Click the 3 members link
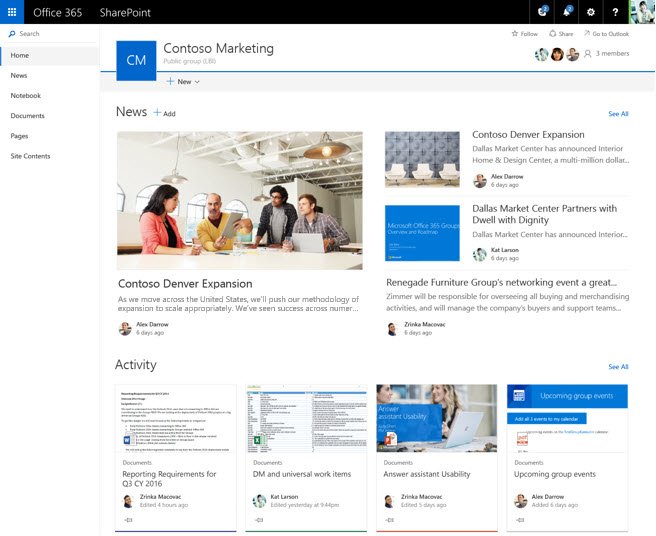Viewport: 656px width, 536px height. pyautogui.click(x=612, y=53)
